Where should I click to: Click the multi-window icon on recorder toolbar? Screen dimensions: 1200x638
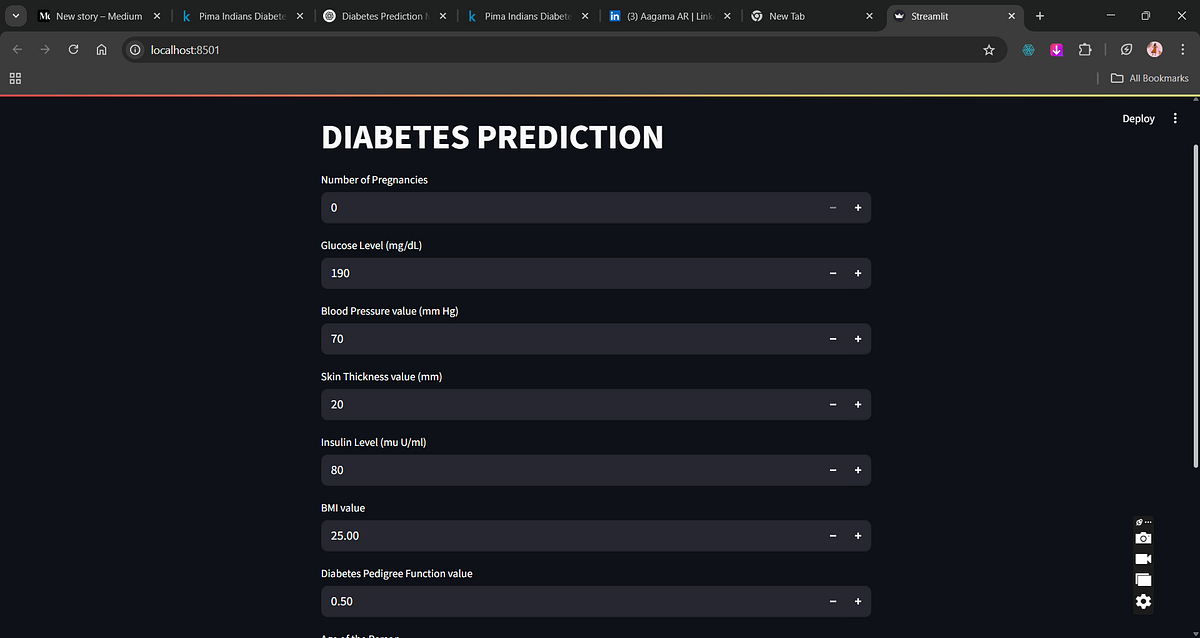1143,579
